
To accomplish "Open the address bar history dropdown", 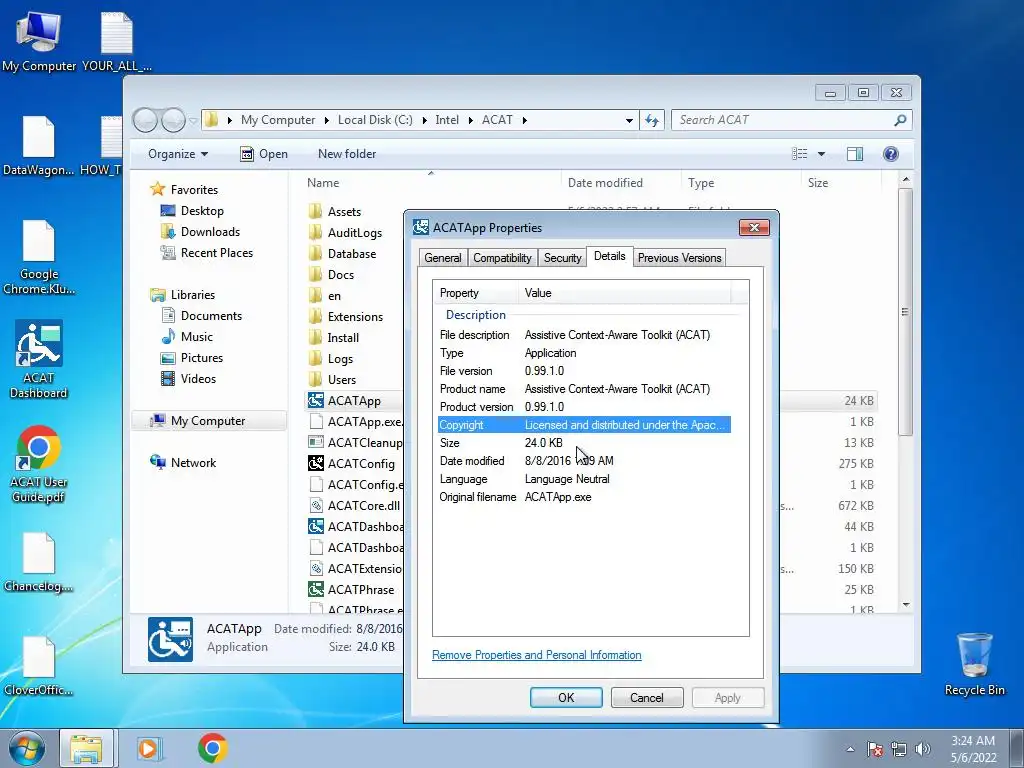I will click(629, 120).
